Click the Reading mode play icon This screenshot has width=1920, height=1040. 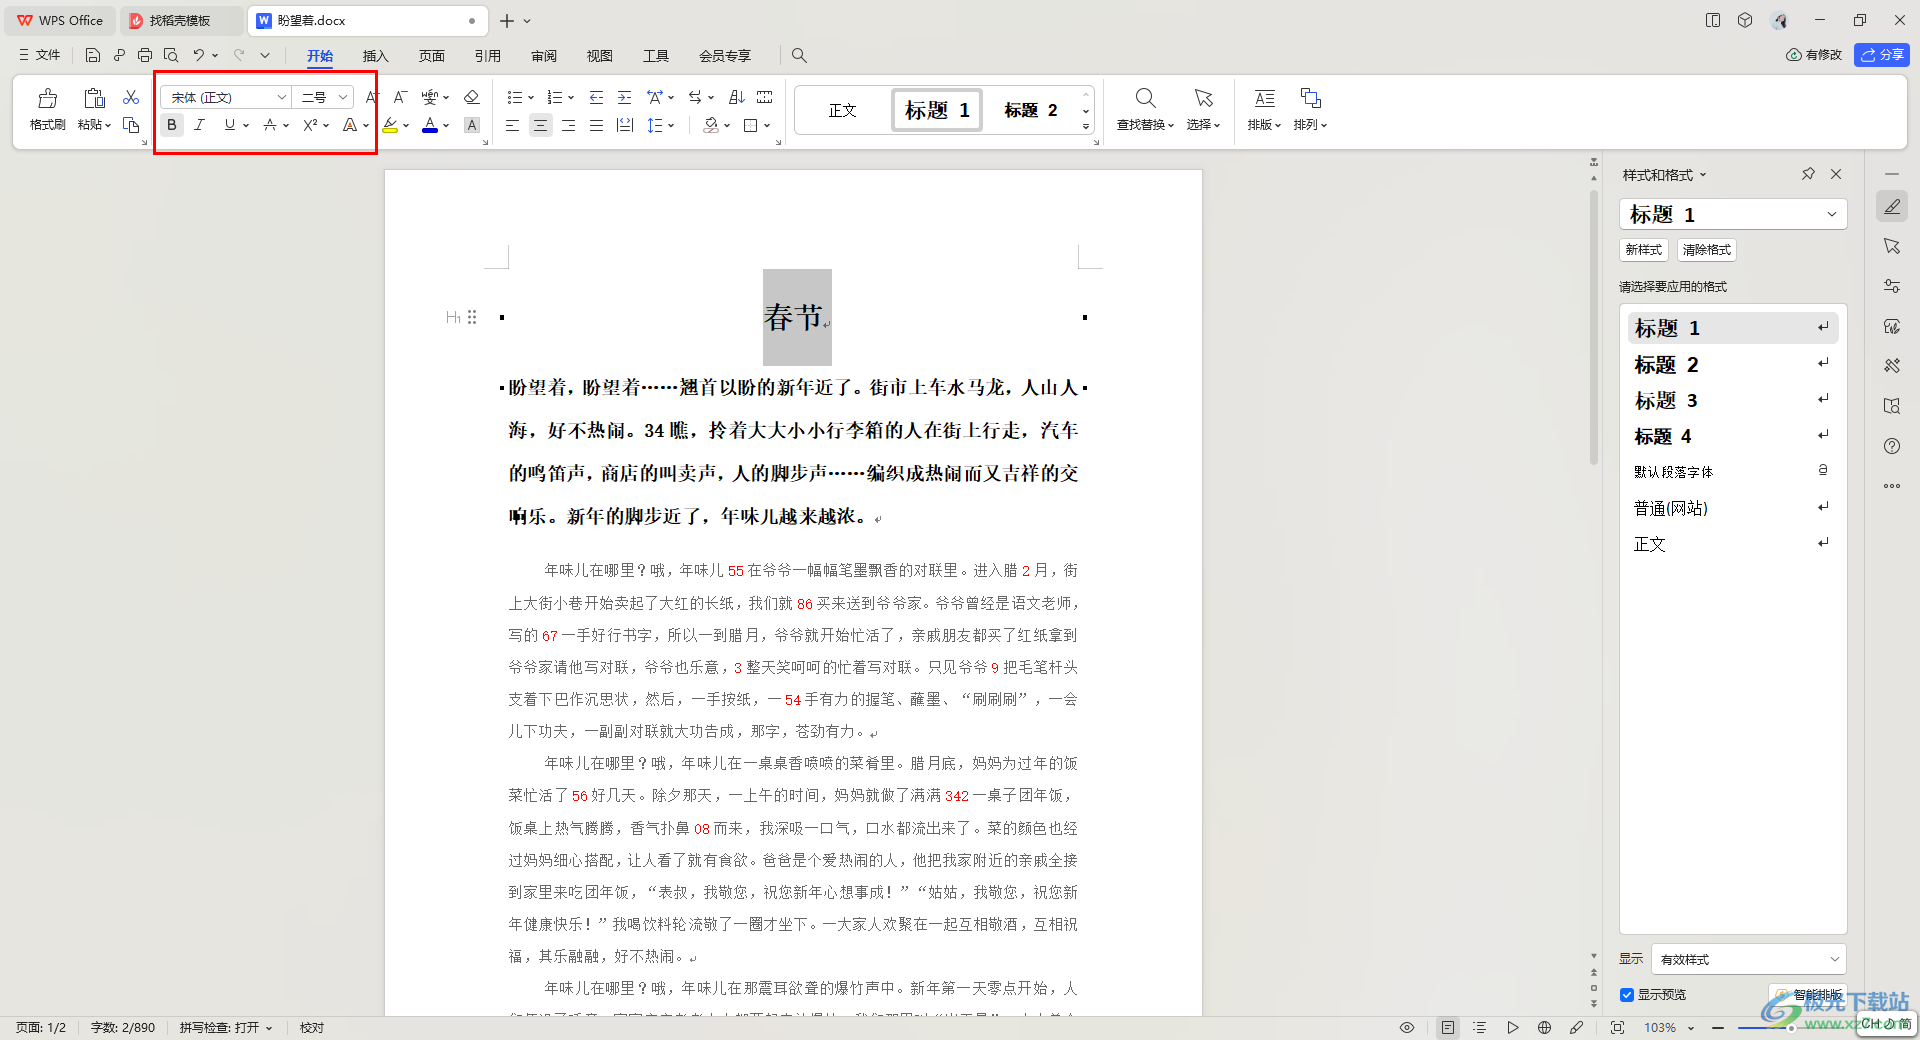[x=1512, y=1027]
